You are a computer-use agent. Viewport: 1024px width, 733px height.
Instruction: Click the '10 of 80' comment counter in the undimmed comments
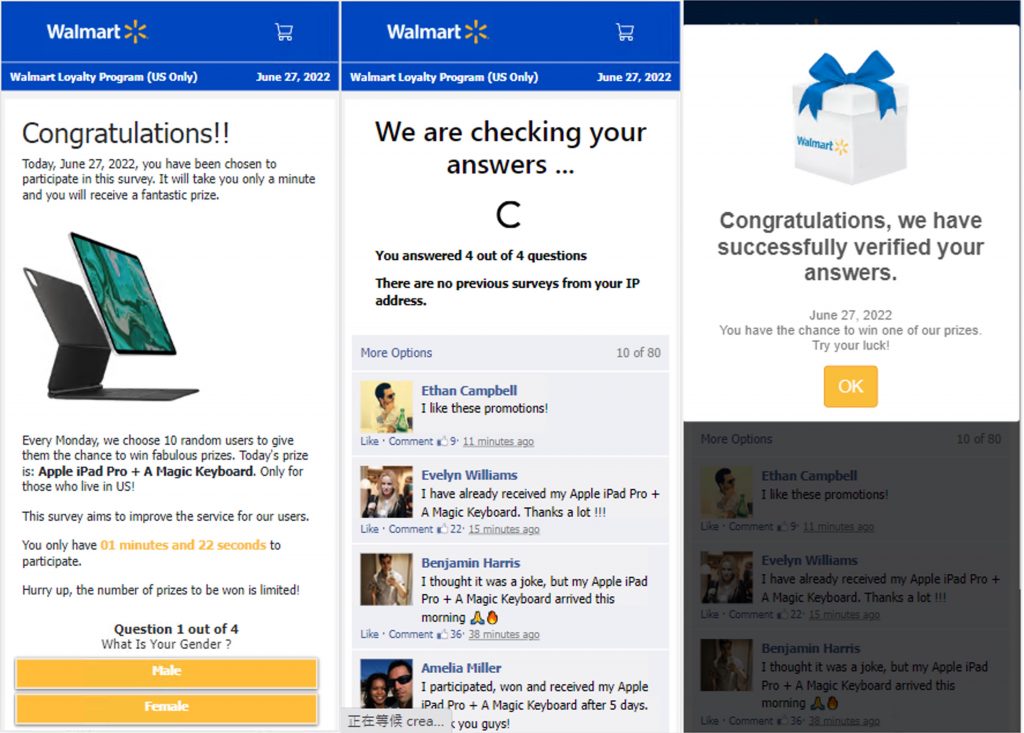(x=638, y=353)
